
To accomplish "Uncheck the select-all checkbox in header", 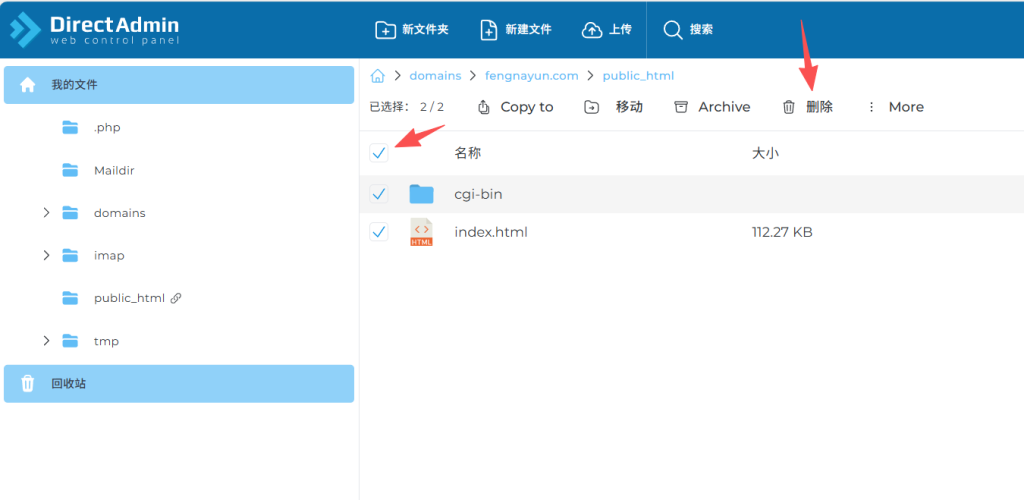I will 379,153.
